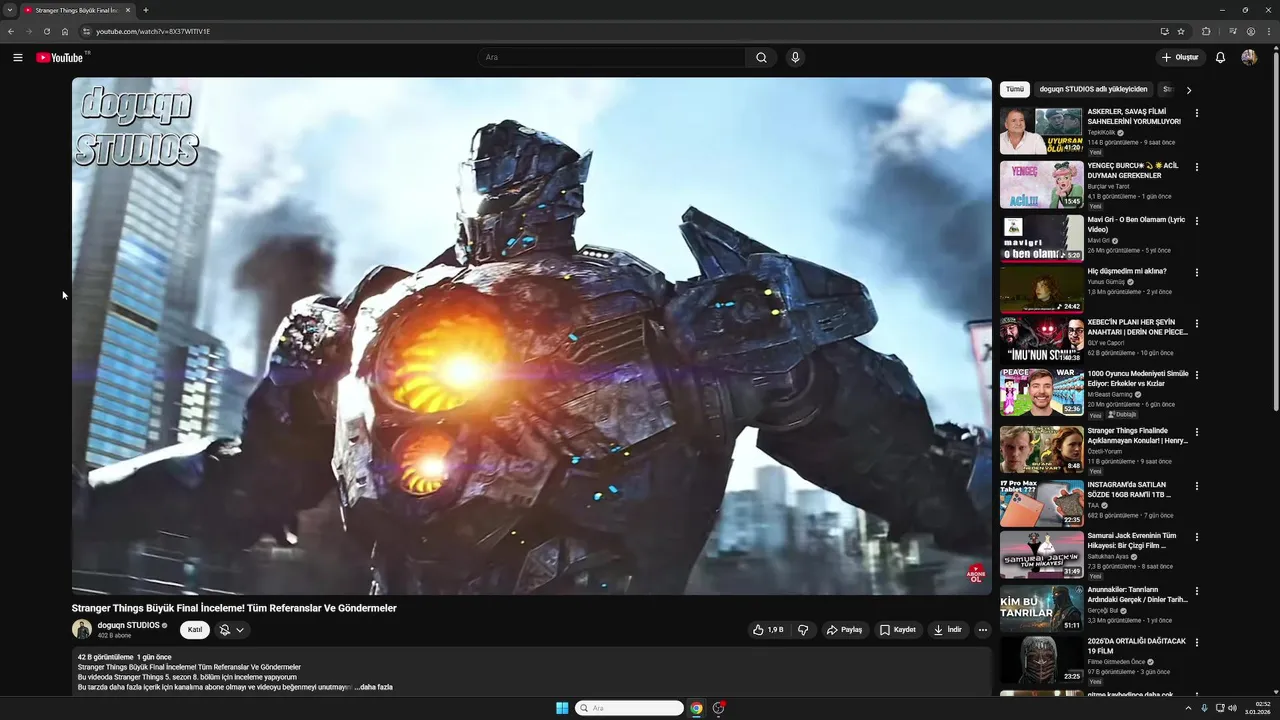Open the account avatar menu
This screenshot has height=720, width=1280.
(x=1249, y=58)
